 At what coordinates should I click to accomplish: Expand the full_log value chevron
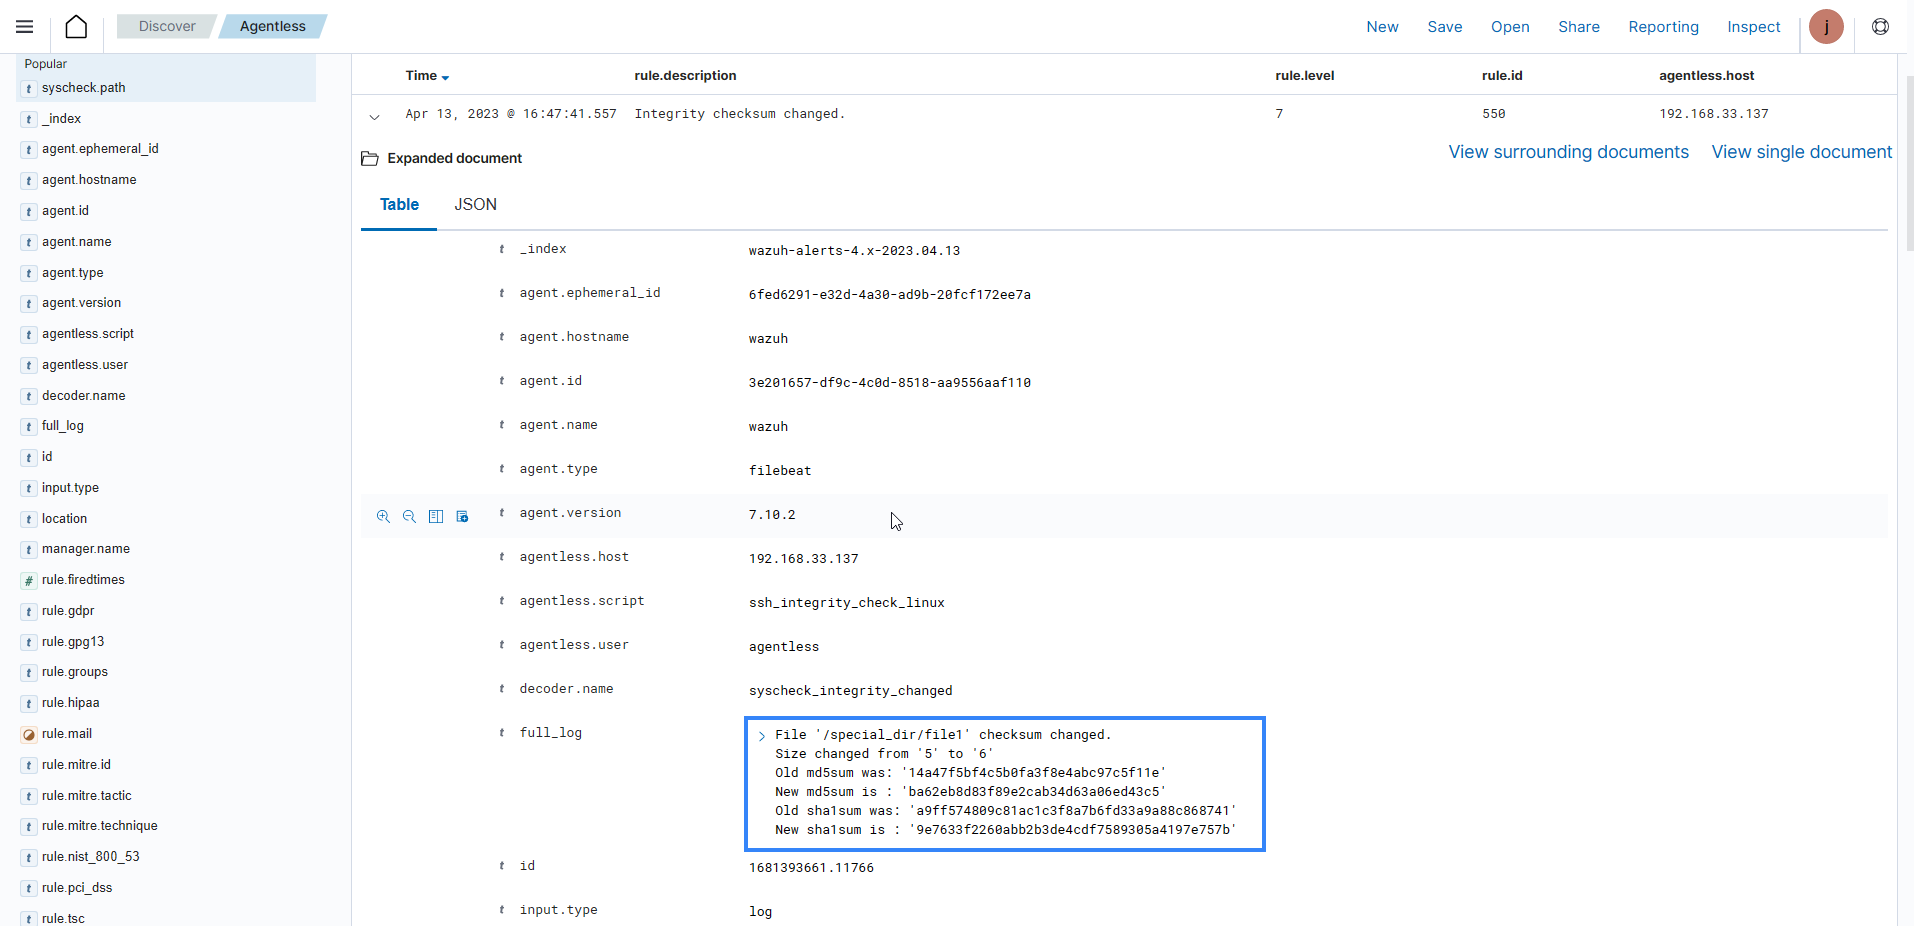[x=761, y=736]
